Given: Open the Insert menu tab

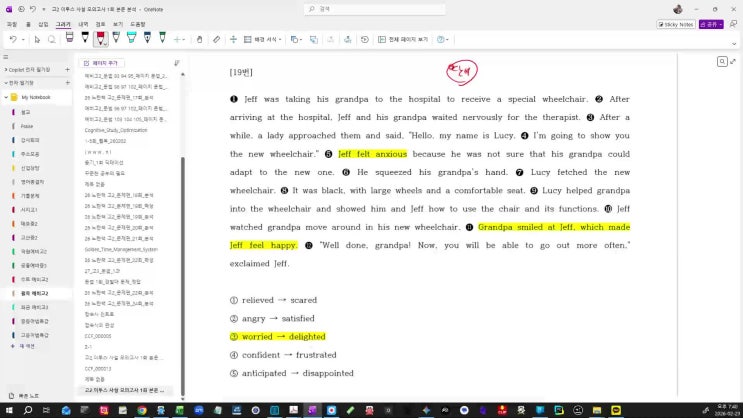Looking at the screenshot, I should [x=43, y=23].
